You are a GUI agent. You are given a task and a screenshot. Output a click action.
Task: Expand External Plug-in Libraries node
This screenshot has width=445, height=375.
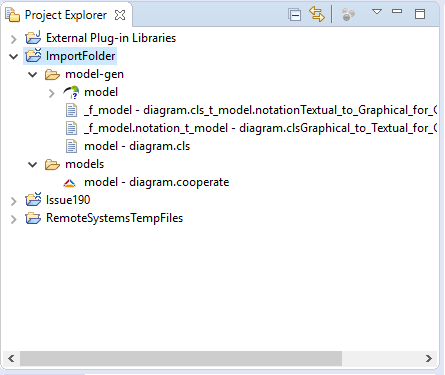point(13,39)
